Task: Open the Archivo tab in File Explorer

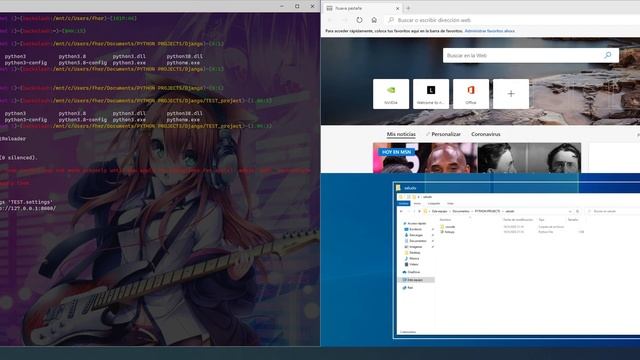Action: click(x=404, y=203)
